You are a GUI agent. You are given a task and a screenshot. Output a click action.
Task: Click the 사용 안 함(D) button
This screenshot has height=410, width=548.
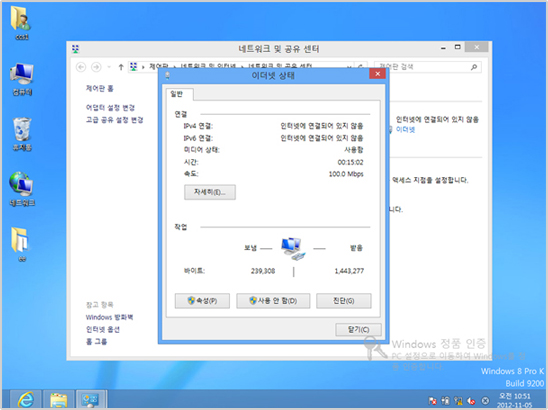273,301
